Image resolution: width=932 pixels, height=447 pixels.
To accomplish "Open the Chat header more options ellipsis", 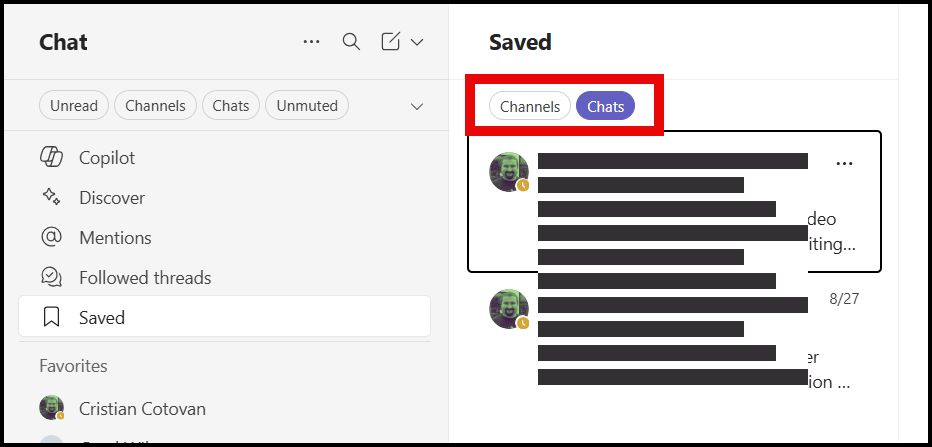I will click(311, 42).
